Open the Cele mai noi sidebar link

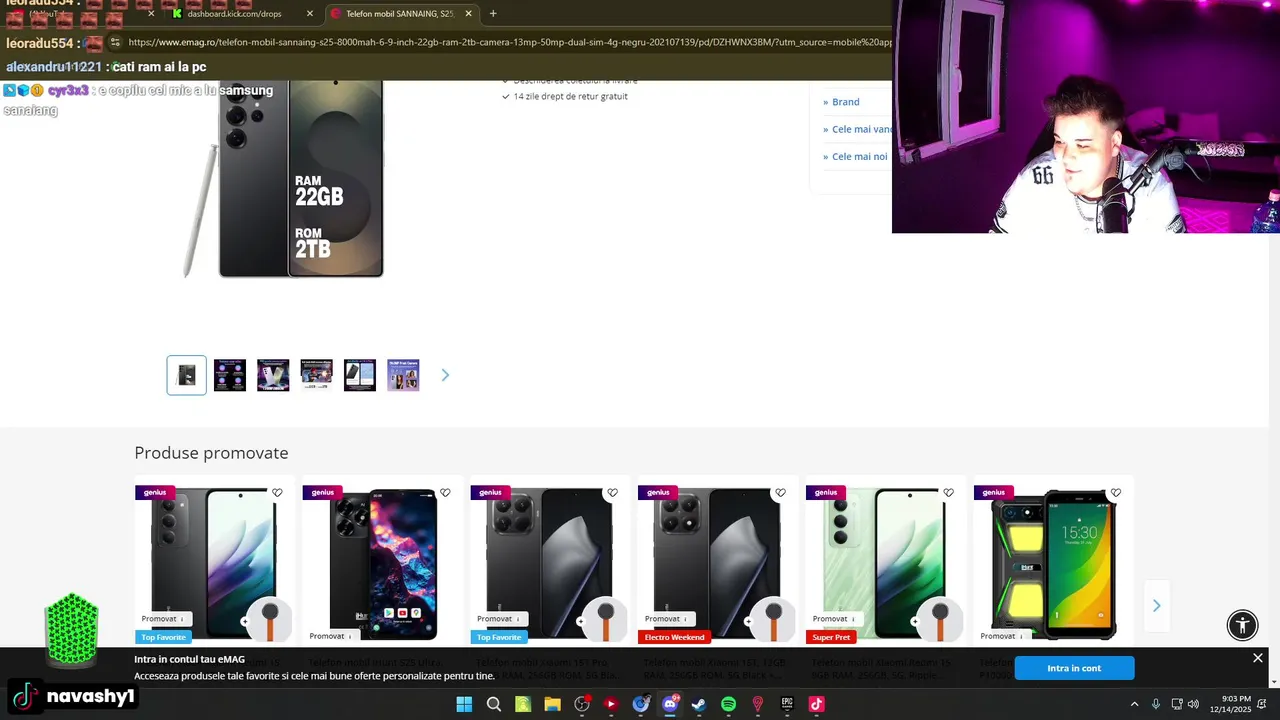pyautogui.click(x=860, y=157)
